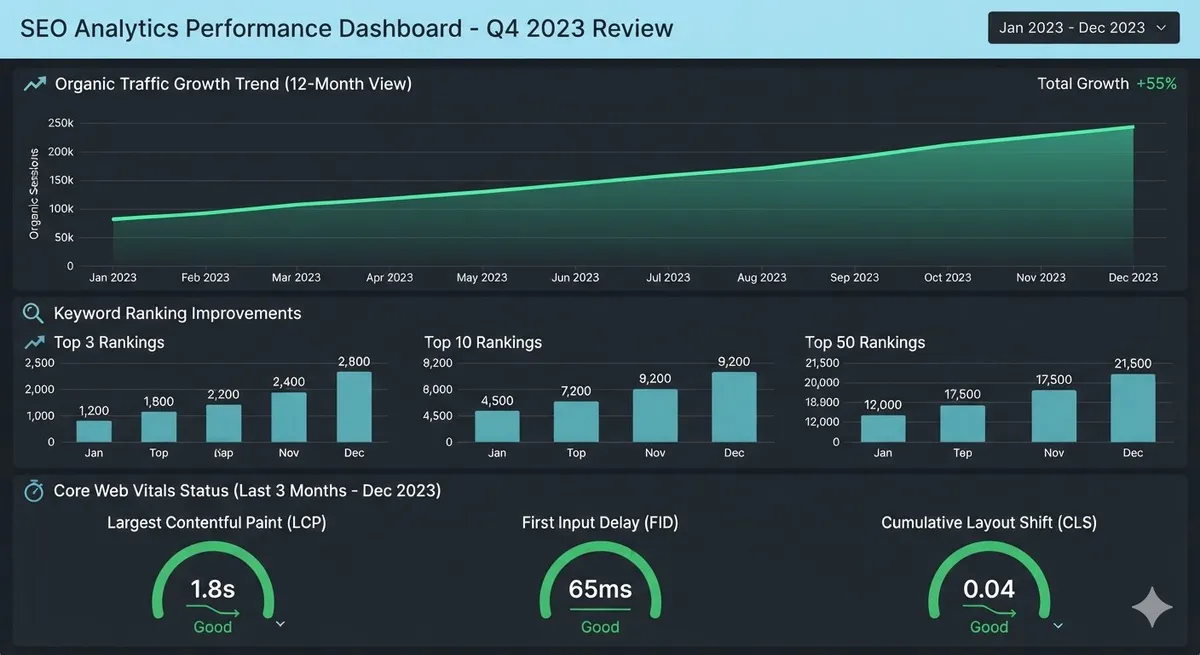
Task: Open the Jan 2023 - Dec 2023 date range dropdown
Action: (1084, 27)
